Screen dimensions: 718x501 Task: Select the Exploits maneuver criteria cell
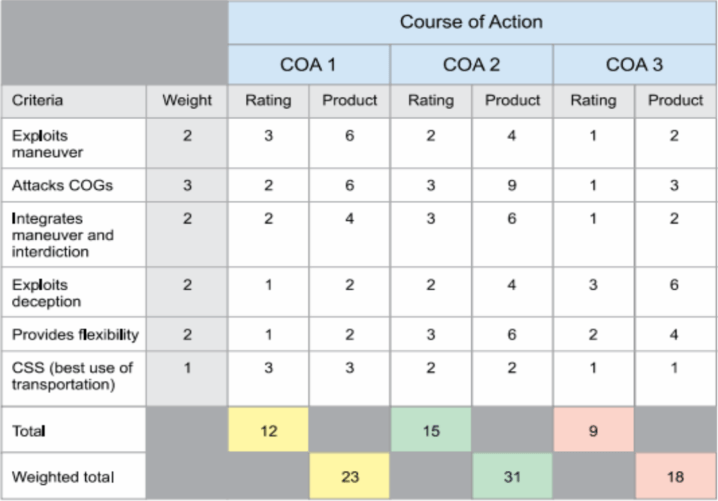point(74,143)
